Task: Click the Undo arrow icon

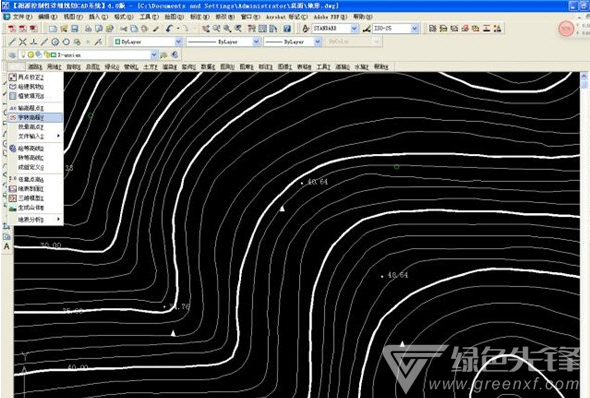Action: tap(169, 29)
